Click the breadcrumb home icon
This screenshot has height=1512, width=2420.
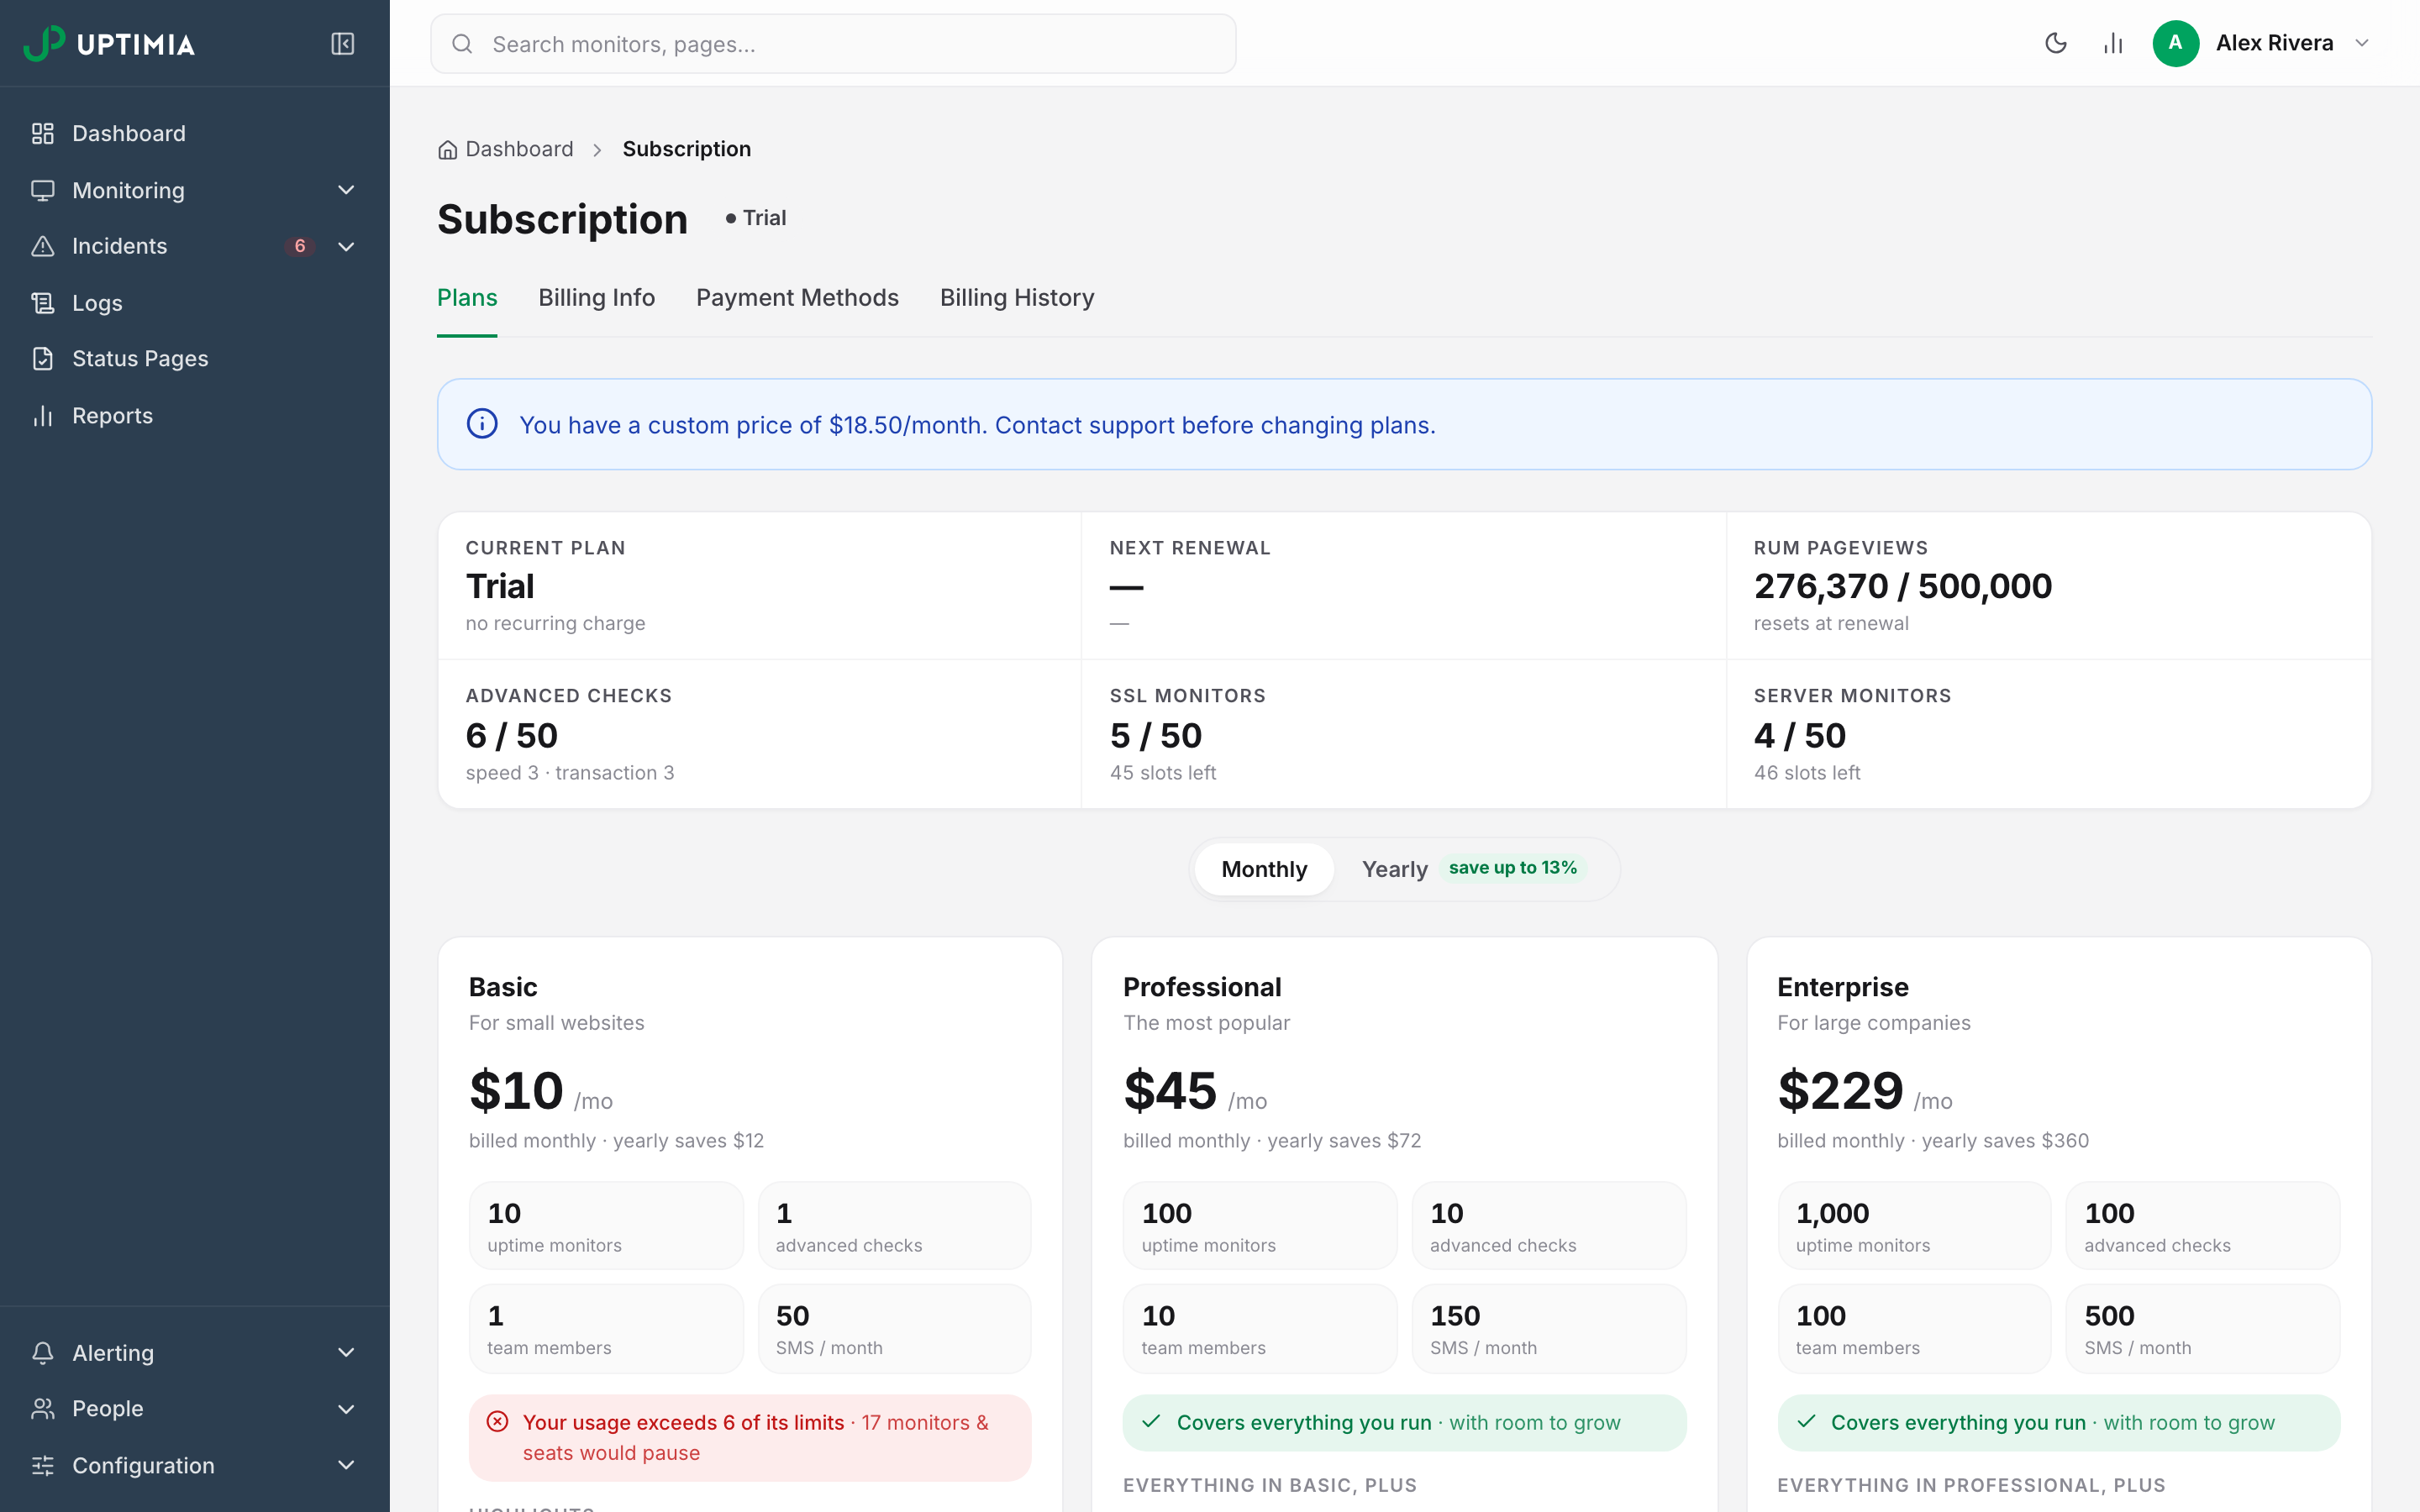click(448, 150)
